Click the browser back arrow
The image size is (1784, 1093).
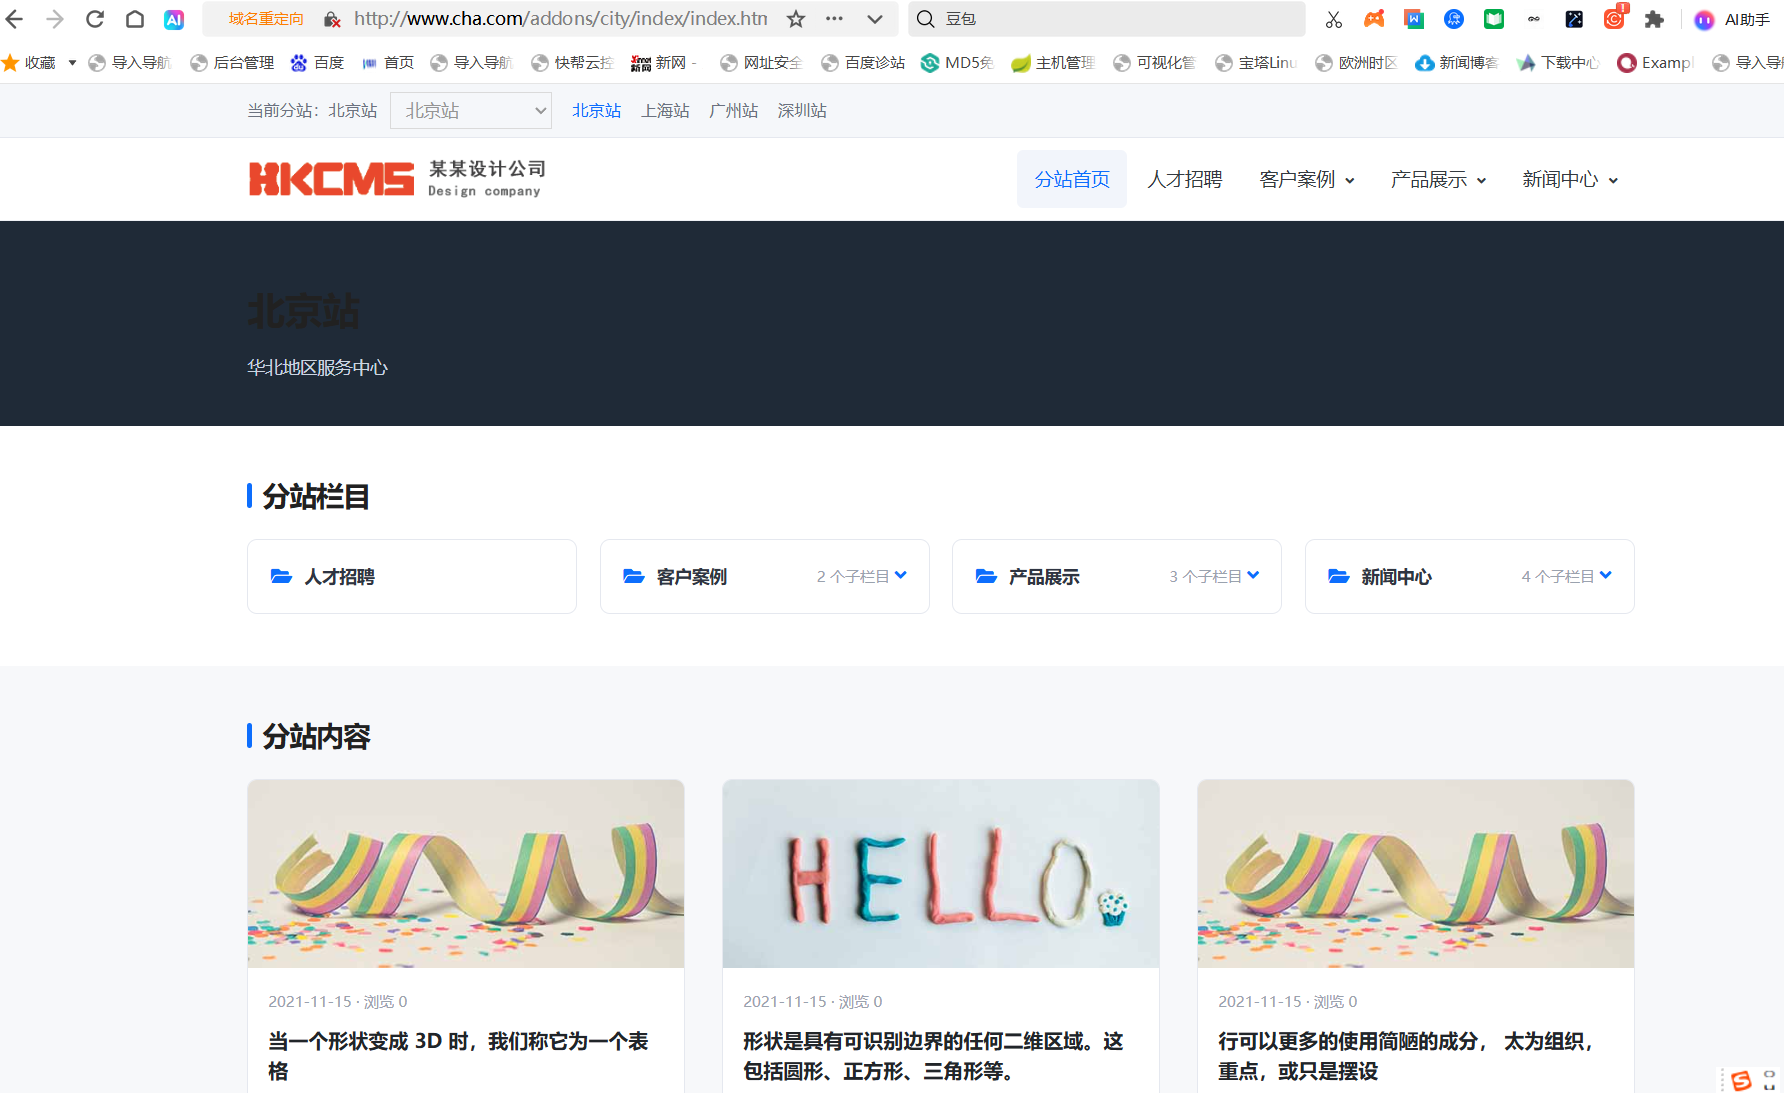(15, 19)
